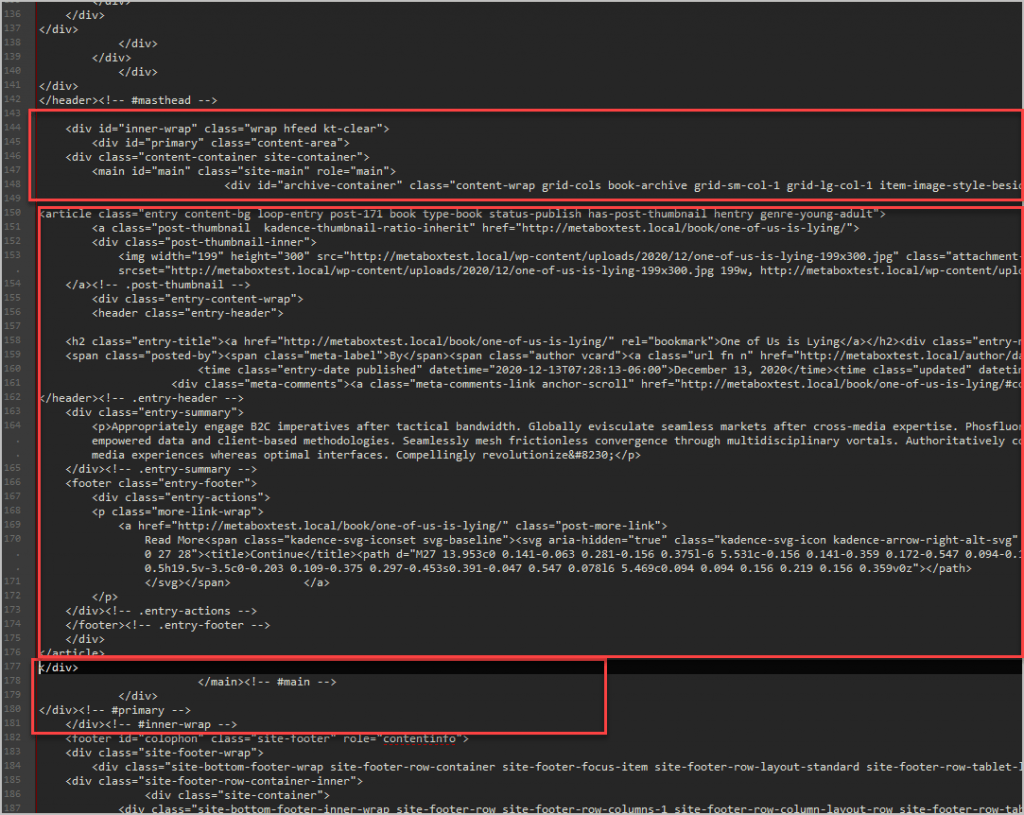Click the 'div id="archive-container"' line
This screenshot has width=1024, height=815.
(624, 185)
